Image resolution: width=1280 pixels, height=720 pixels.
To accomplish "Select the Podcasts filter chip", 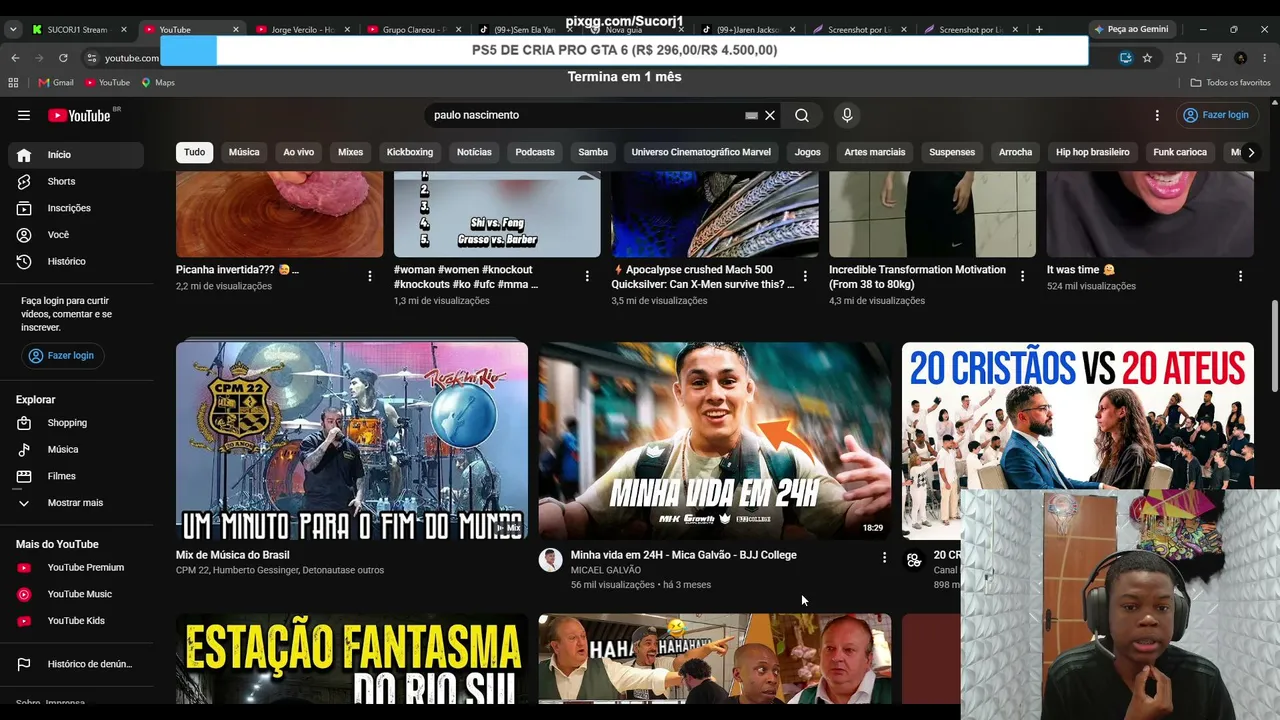I will 535,152.
